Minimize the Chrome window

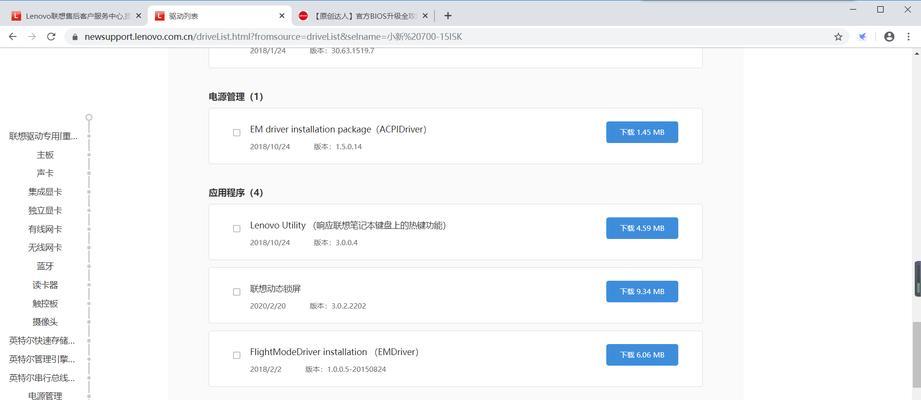[853, 9]
